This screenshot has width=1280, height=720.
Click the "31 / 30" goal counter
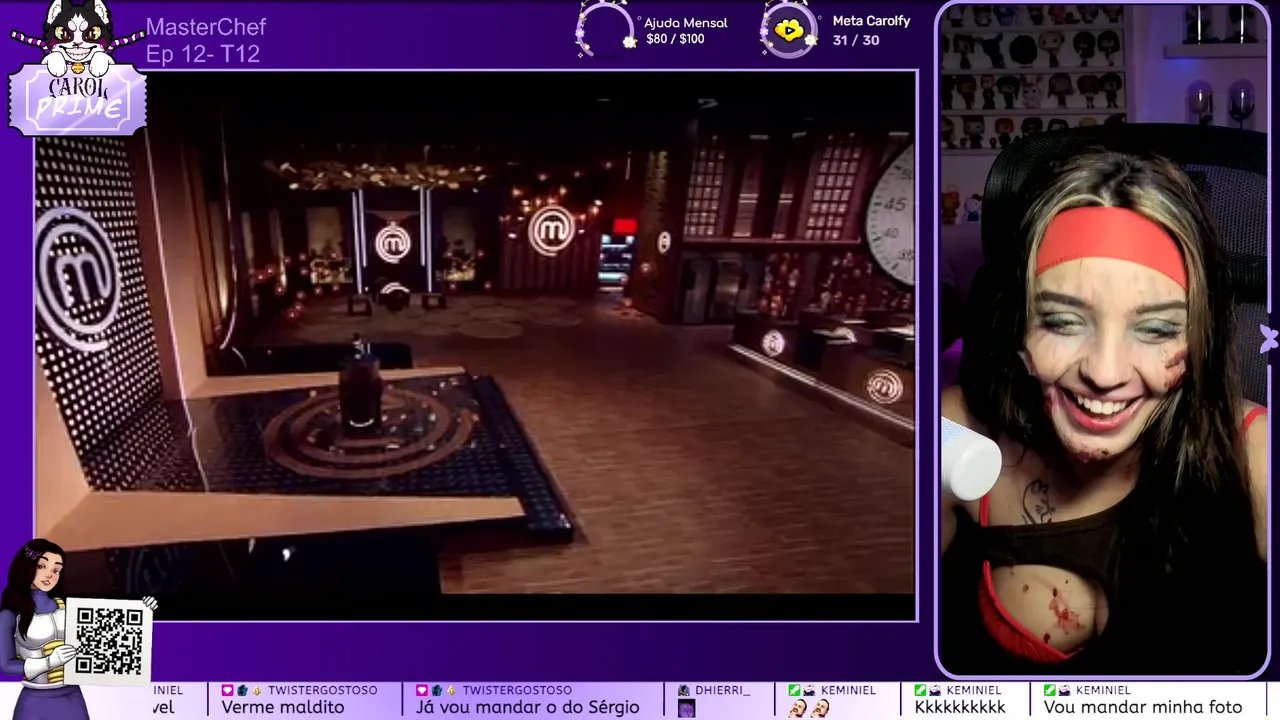856,40
